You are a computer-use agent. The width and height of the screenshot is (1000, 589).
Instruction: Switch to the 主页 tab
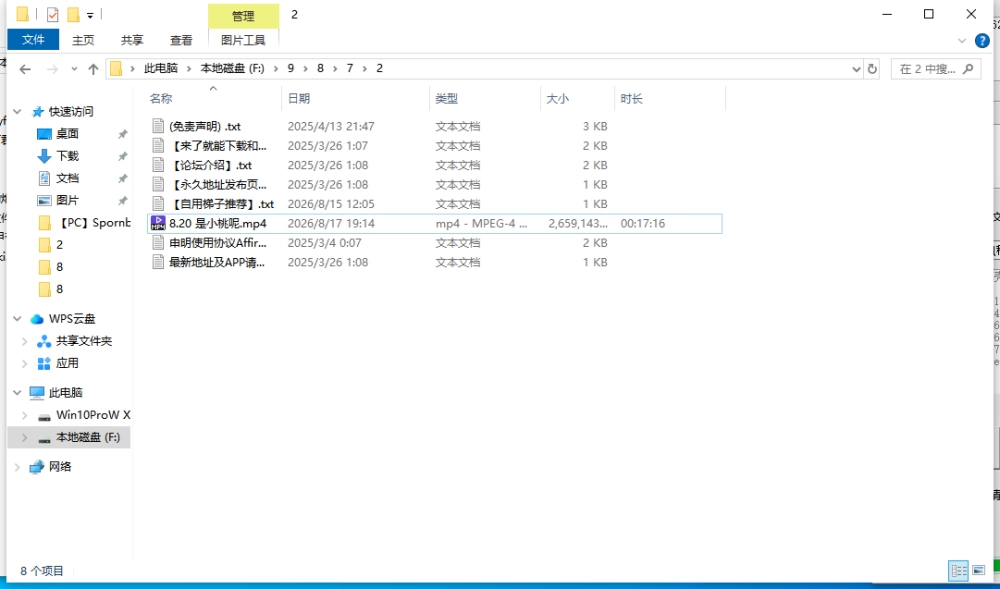tap(83, 40)
